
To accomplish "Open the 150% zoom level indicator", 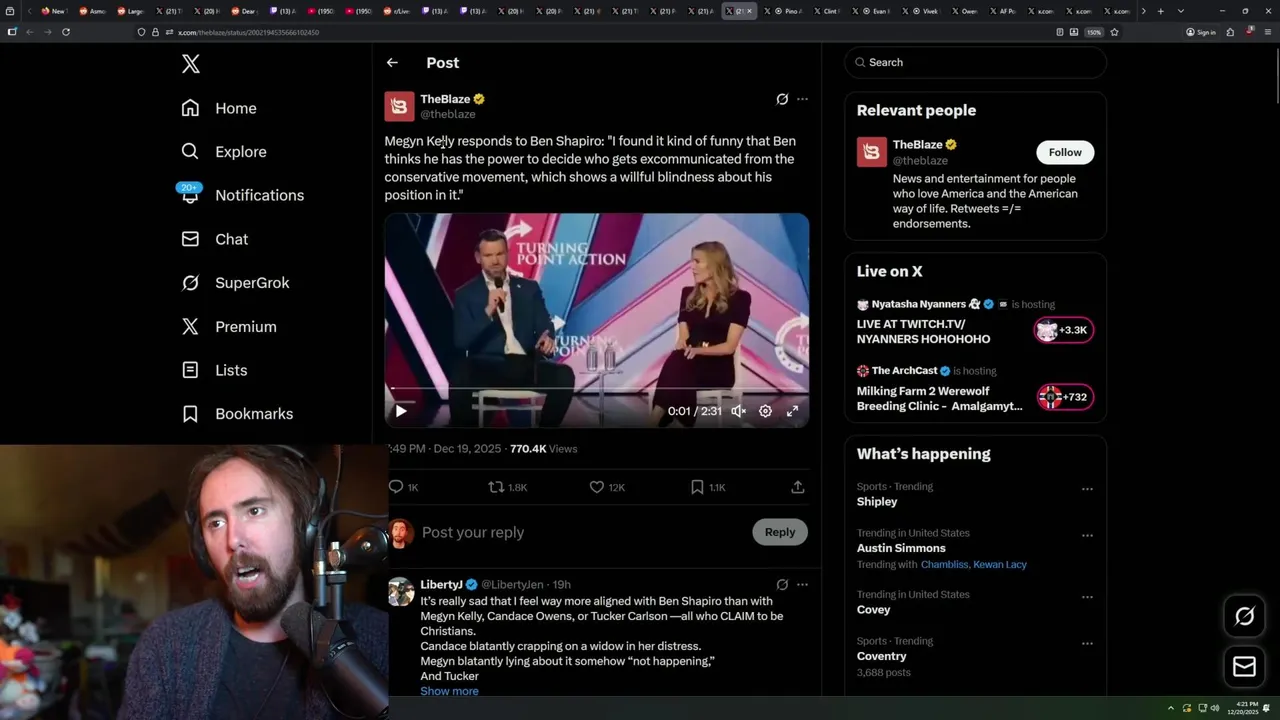I will [x=1094, y=32].
